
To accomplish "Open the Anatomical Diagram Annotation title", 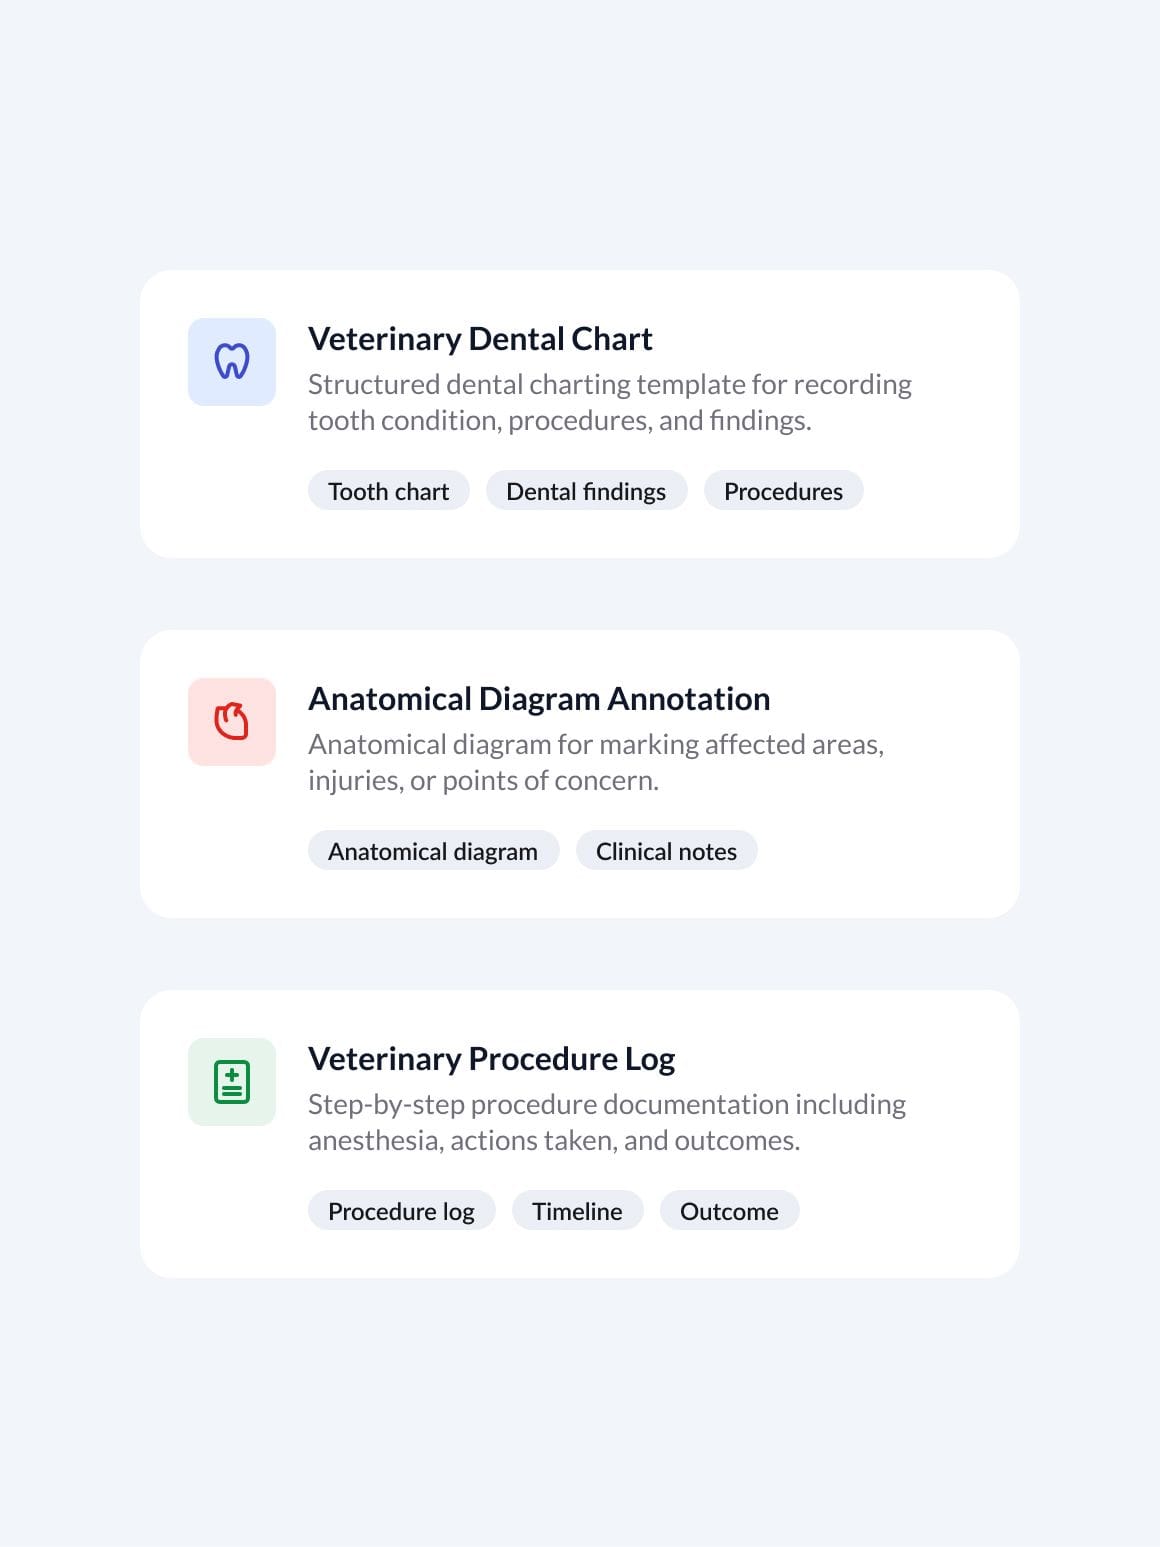I will point(539,699).
